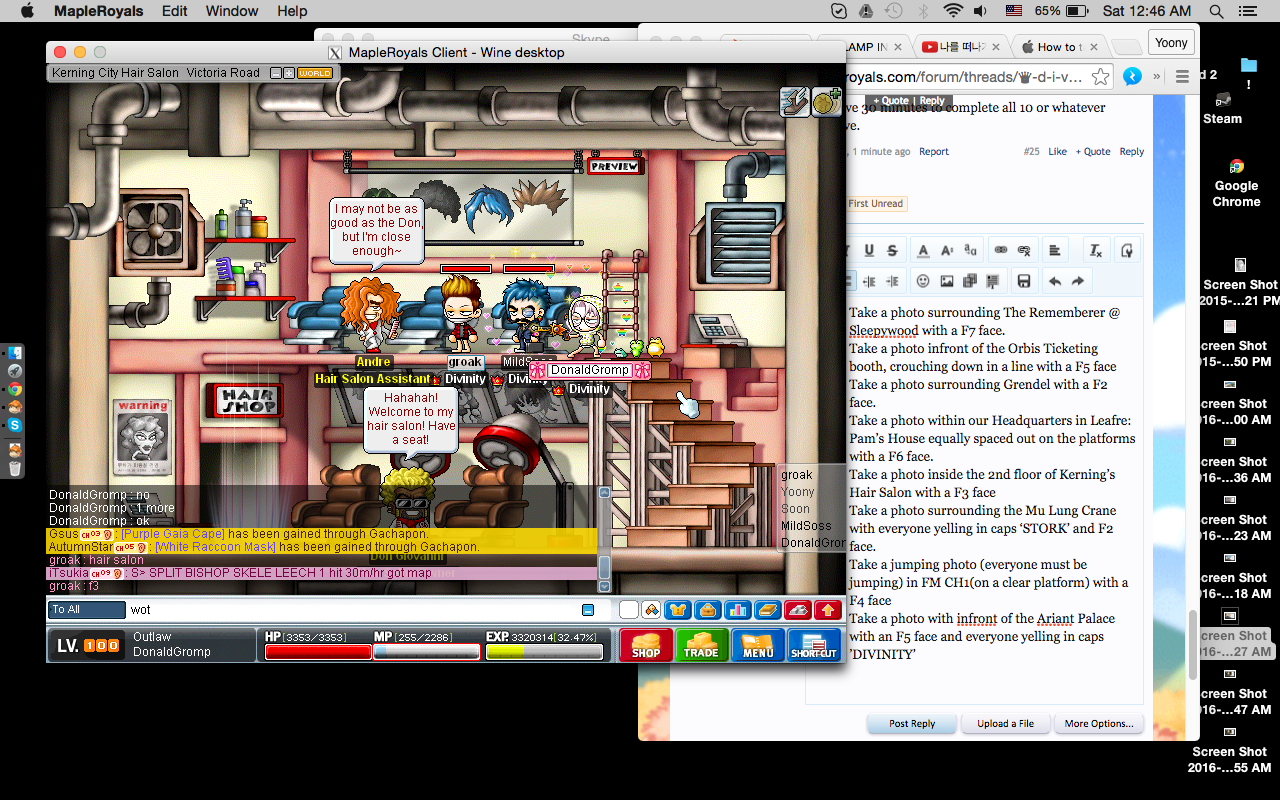
Task: Click the undo arrow in editor
Action: pos(1054,281)
